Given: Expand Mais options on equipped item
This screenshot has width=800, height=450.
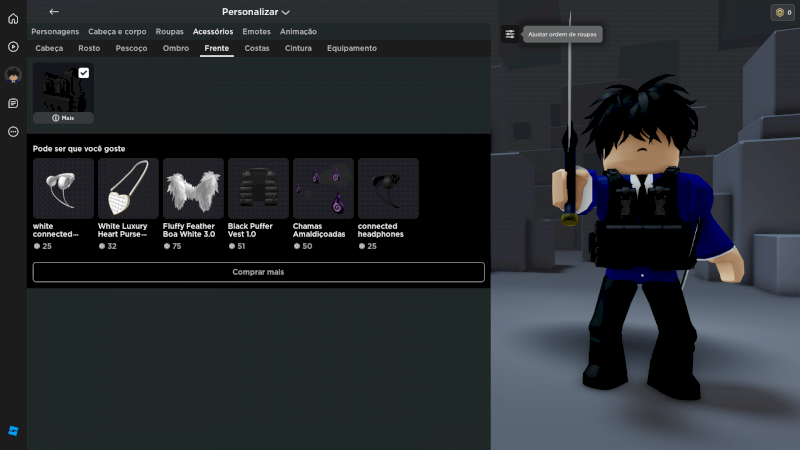Looking at the screenshot, I should point(63,118).
